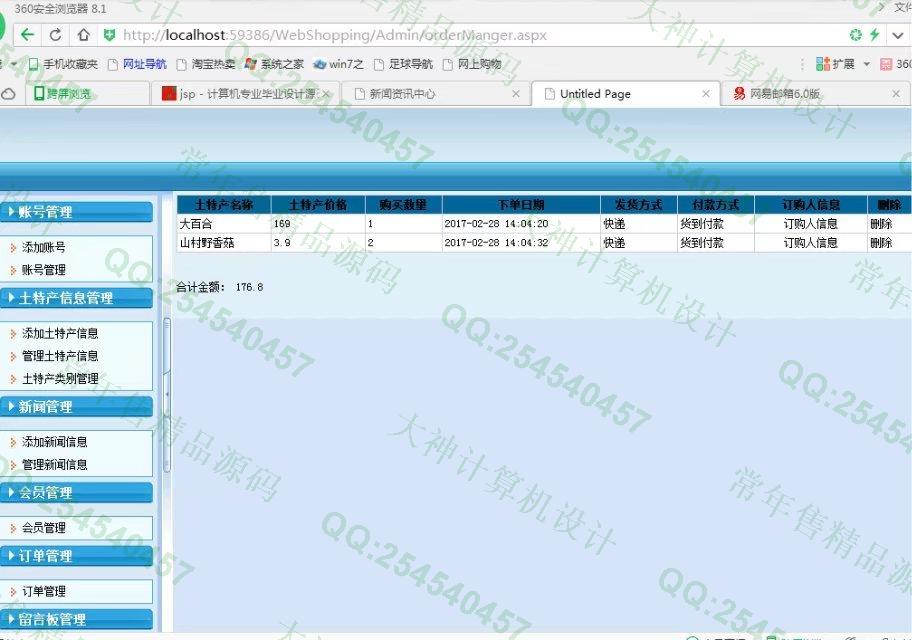Click the green lightning speed-mode icon
The image size is (912, 640).
tap(874, 35)
